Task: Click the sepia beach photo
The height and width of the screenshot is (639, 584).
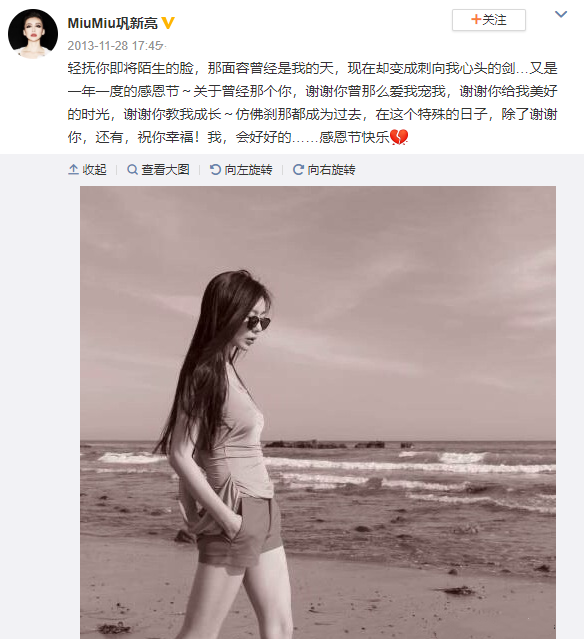Action: point(318,412)
